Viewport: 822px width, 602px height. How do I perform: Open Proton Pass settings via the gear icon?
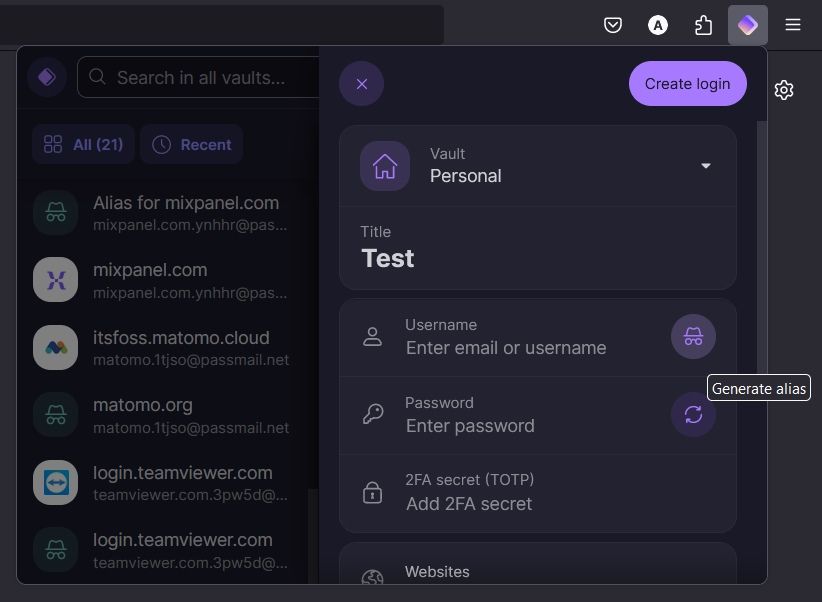[784, 90]
